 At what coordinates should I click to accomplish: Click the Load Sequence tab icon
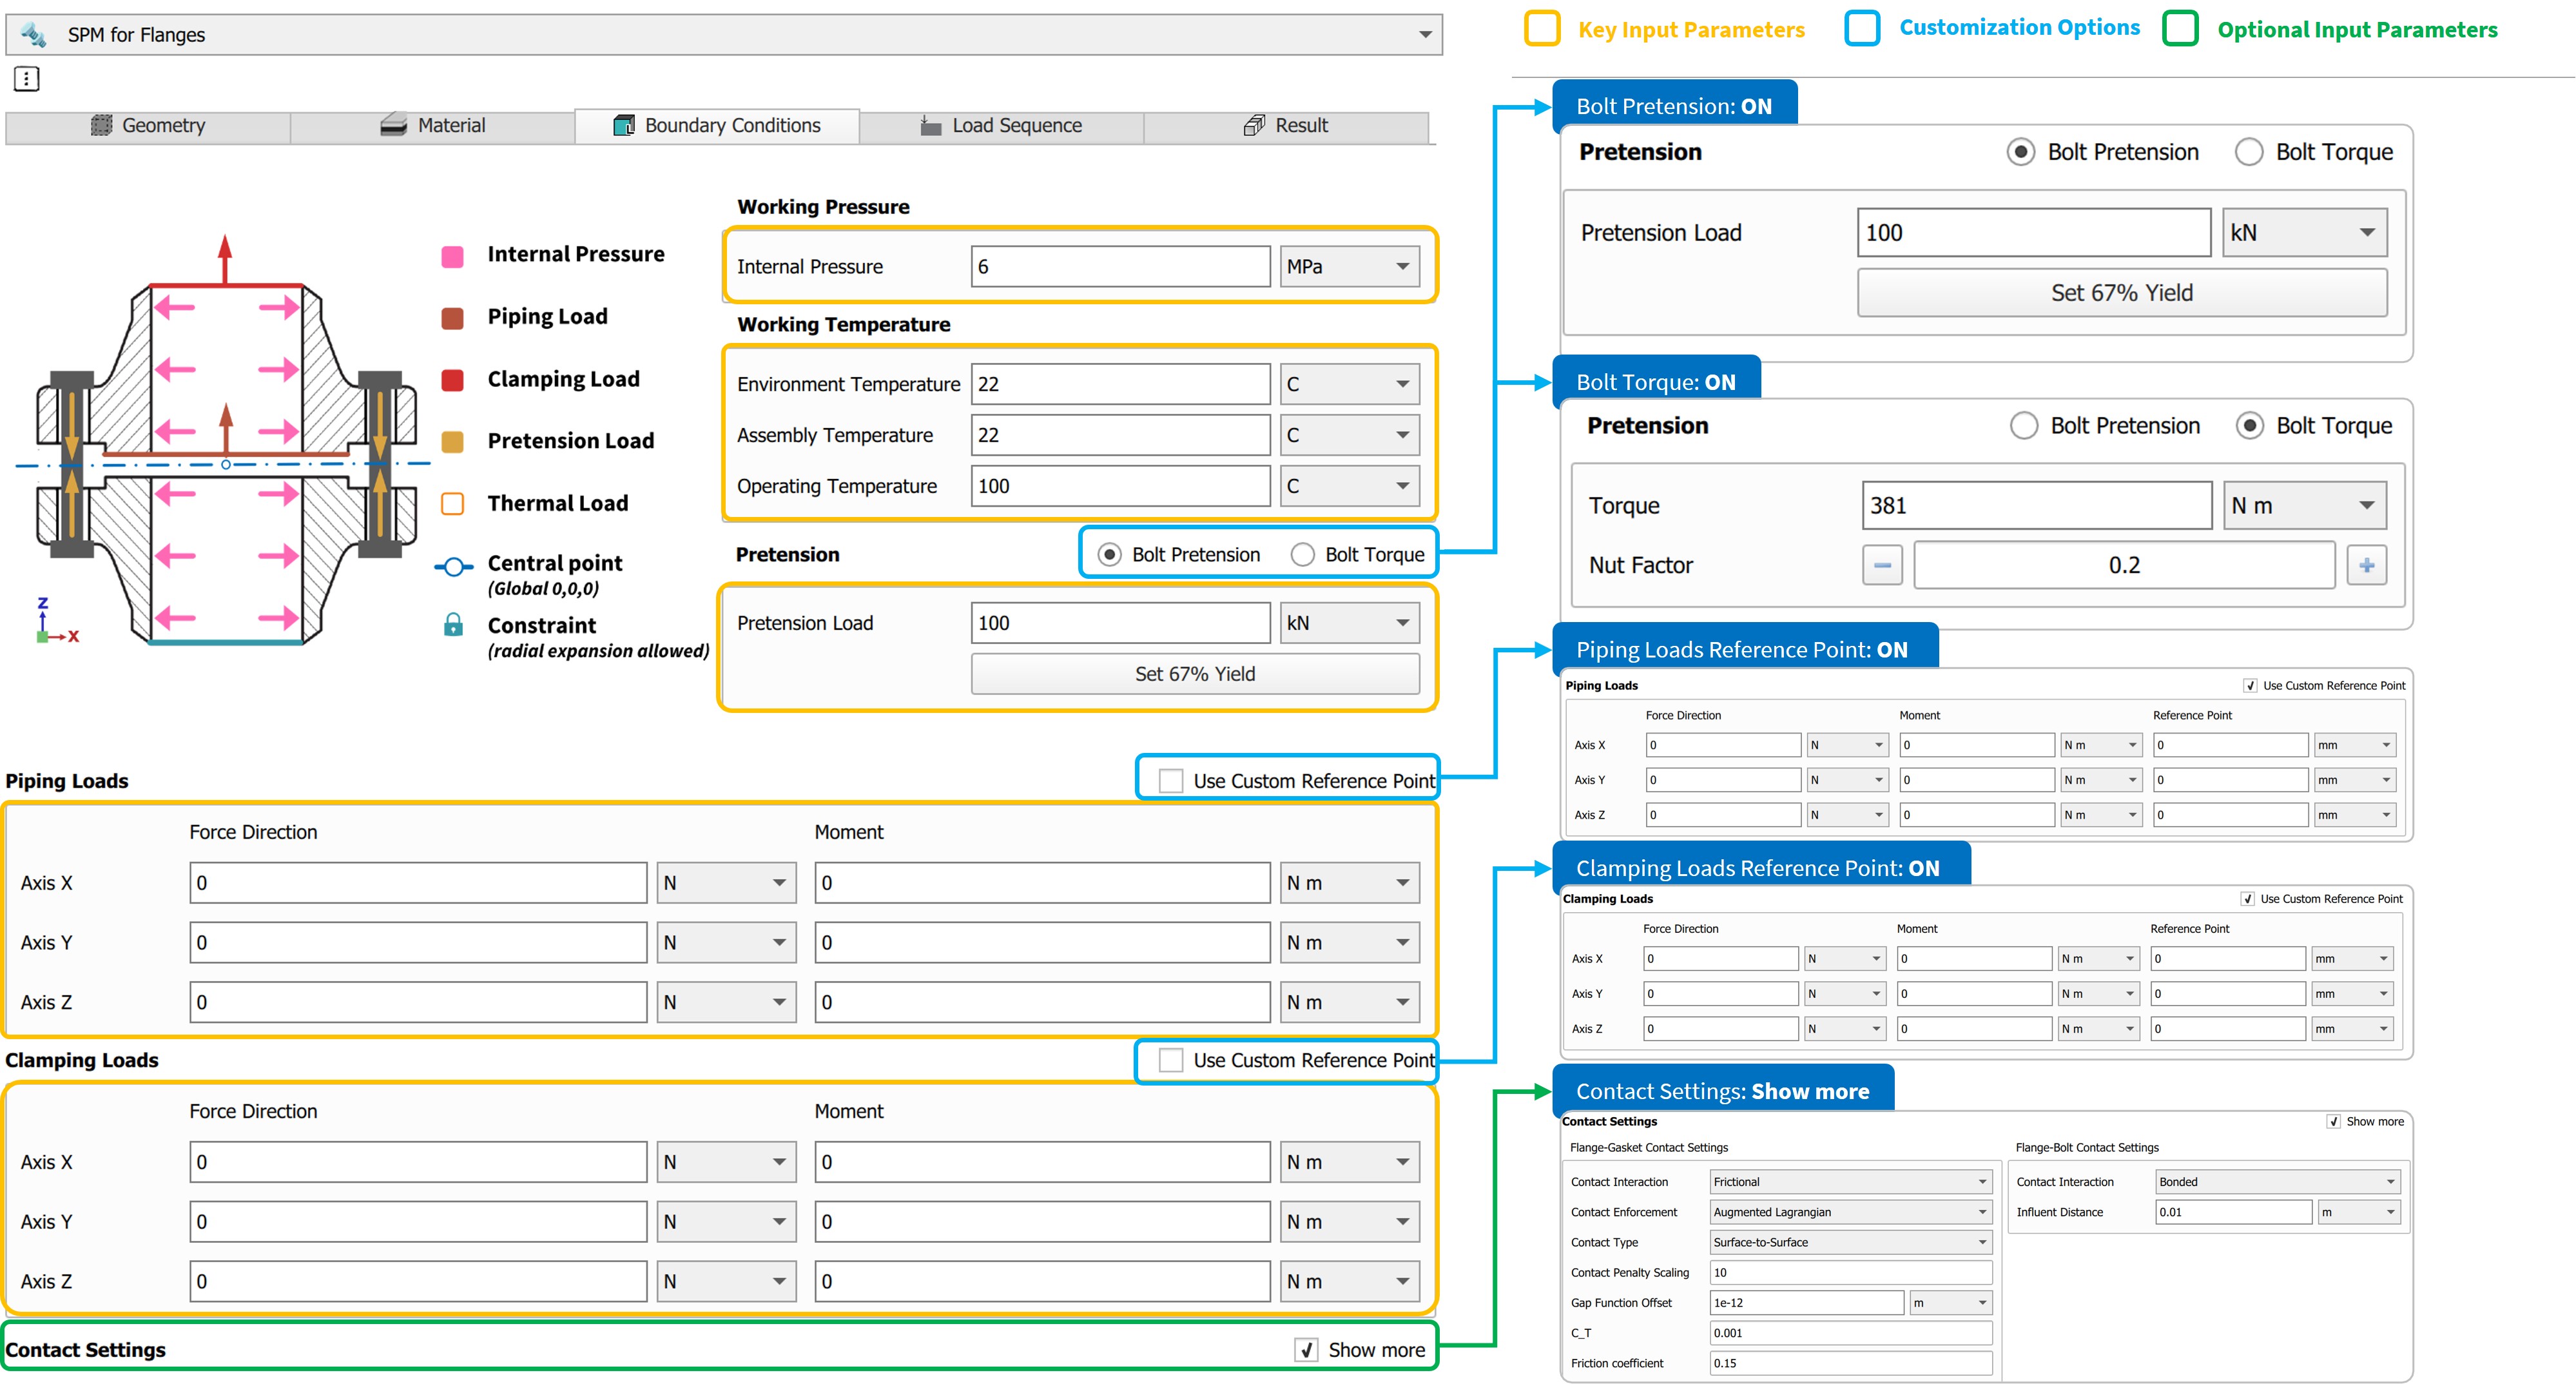(930, 125)
